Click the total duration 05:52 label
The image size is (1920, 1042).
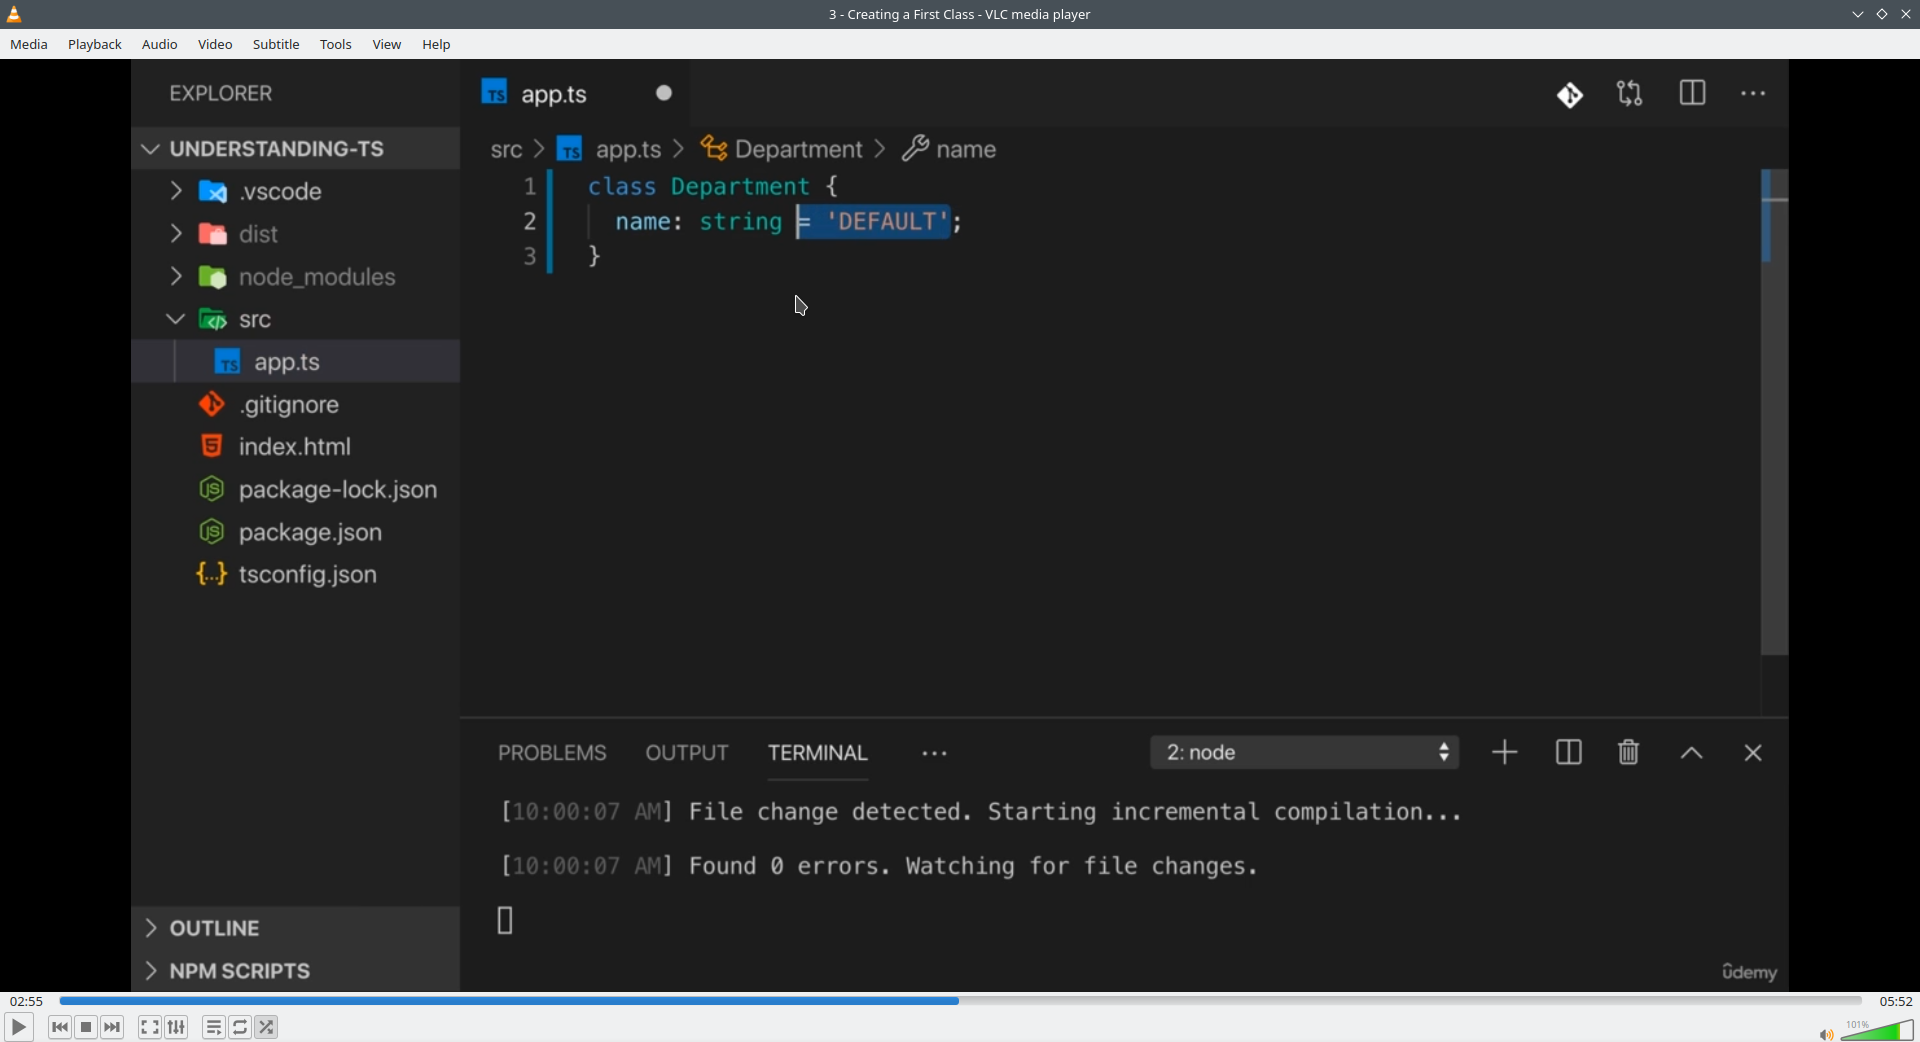pos(1896,1001)
